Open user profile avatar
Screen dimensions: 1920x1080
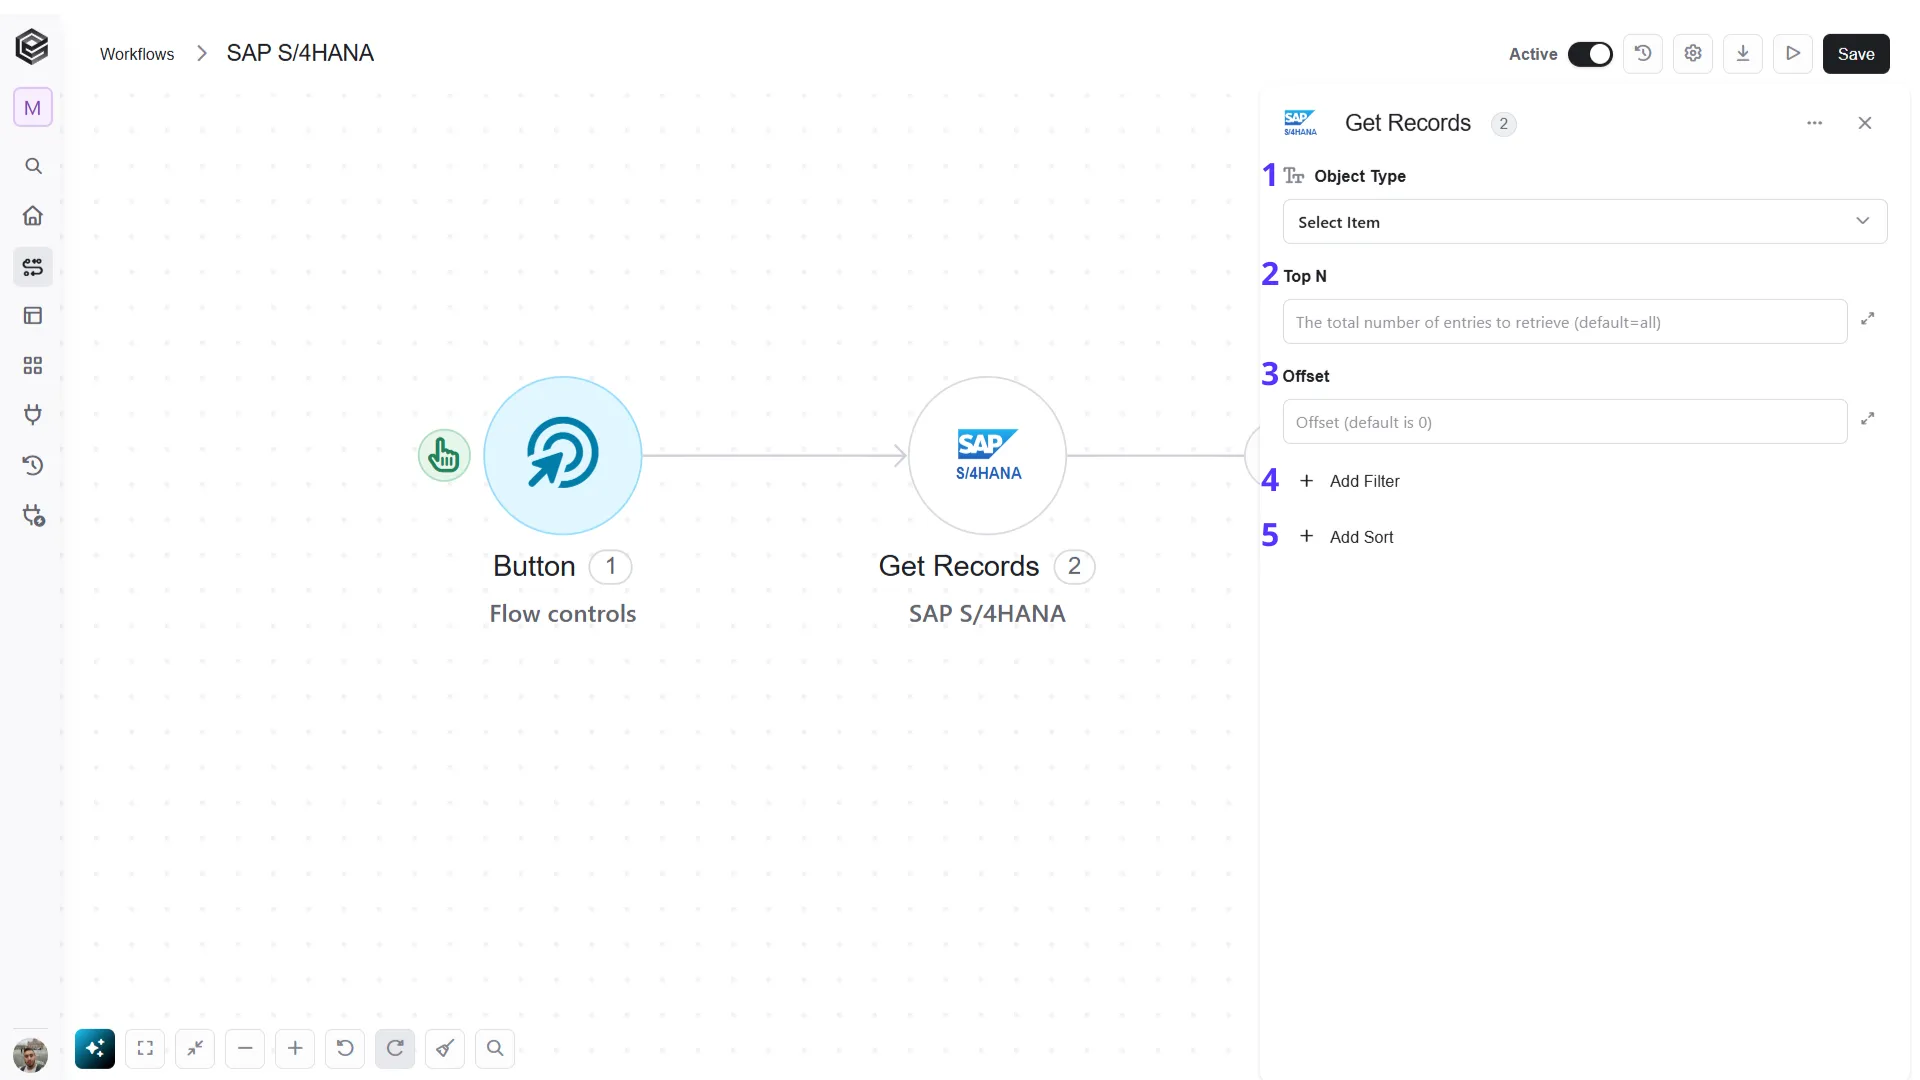30,1055
